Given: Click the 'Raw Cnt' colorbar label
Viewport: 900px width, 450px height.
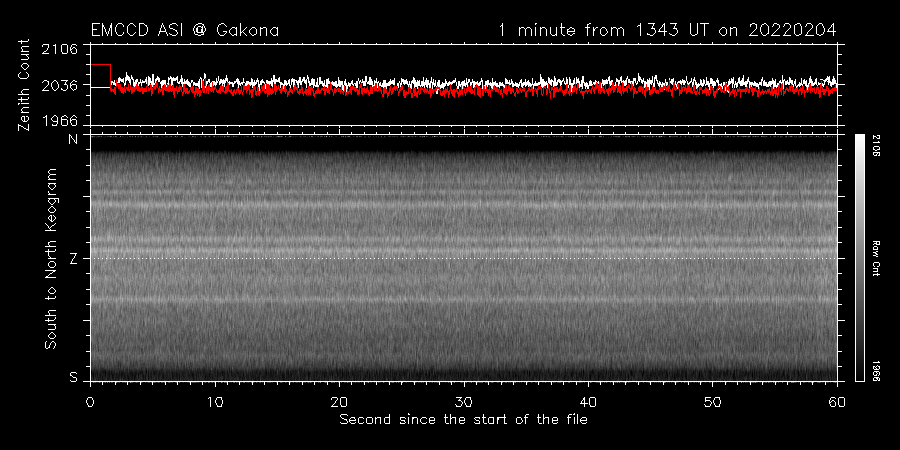Looking at the screenshot, I should point(876,258).
